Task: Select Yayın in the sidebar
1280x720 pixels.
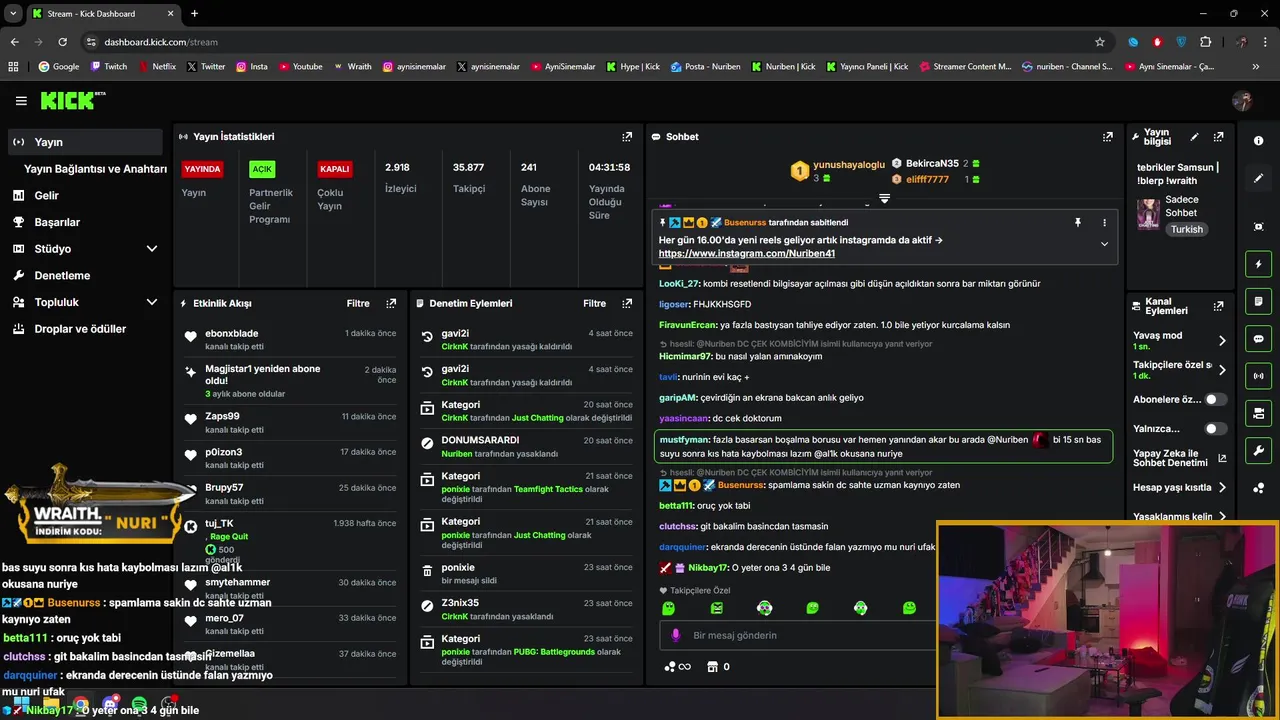Action: (85, 142)
